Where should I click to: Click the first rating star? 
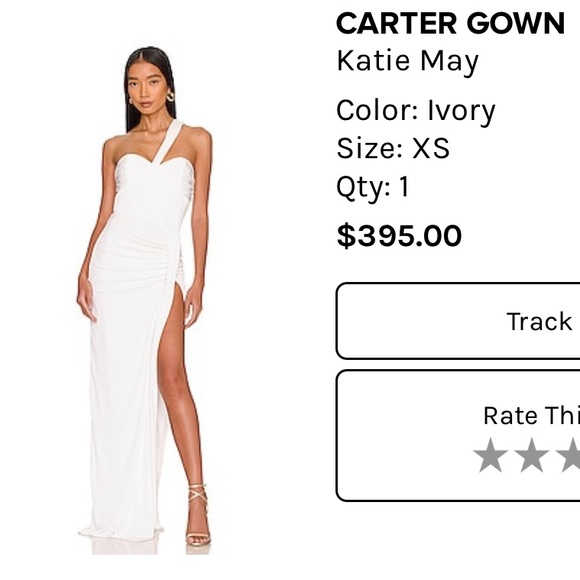click(490, 455)
